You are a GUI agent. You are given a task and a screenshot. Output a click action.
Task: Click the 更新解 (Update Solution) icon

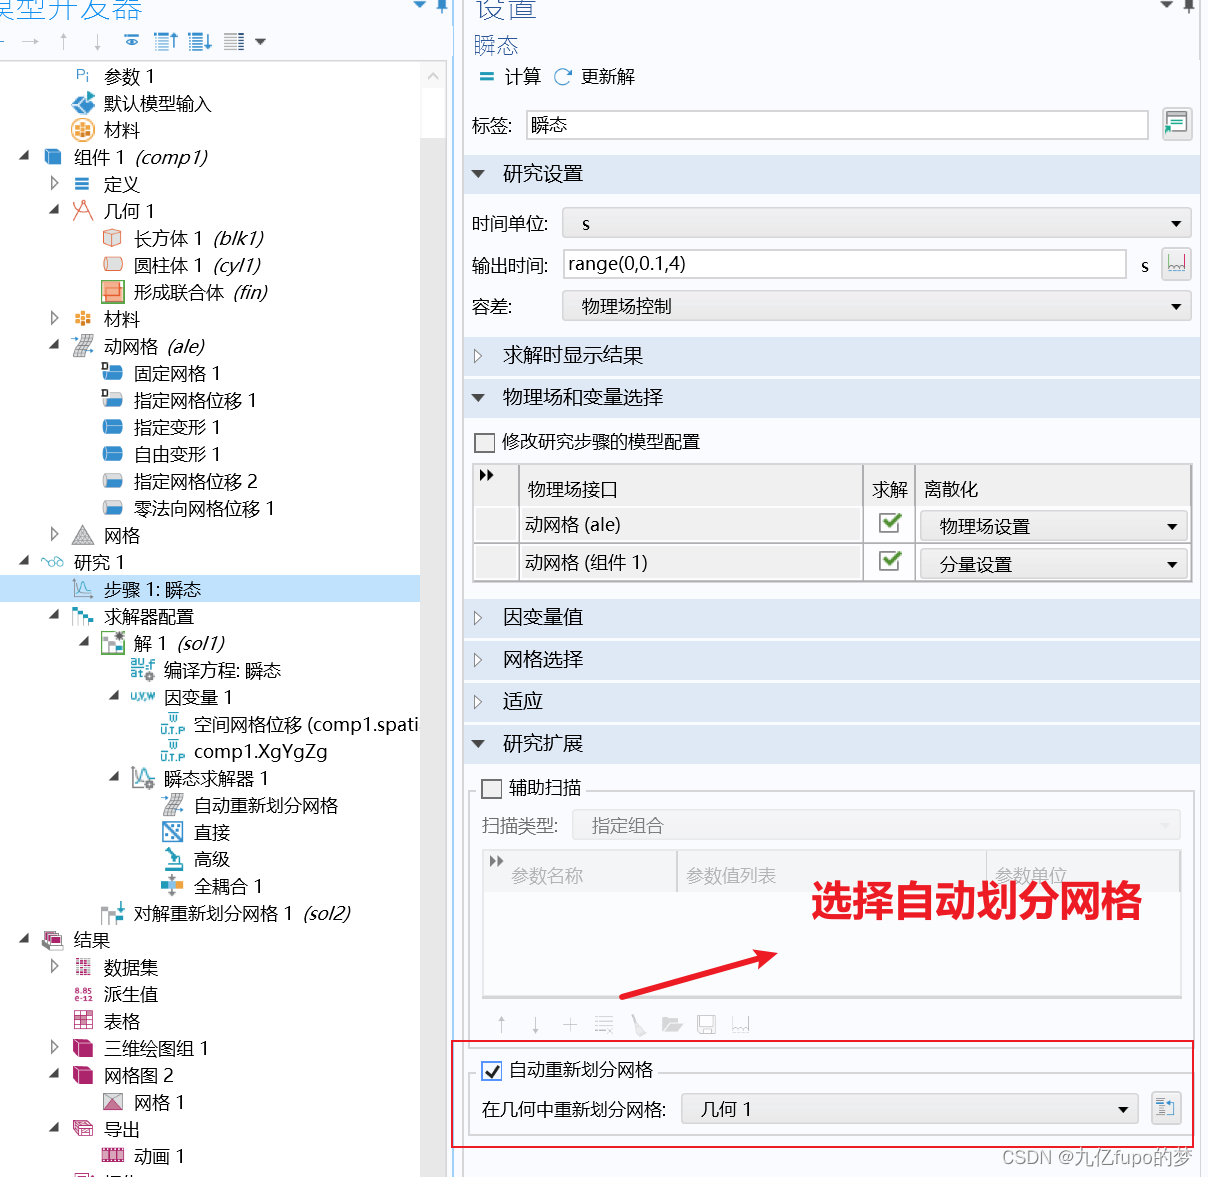coord(562,76)
